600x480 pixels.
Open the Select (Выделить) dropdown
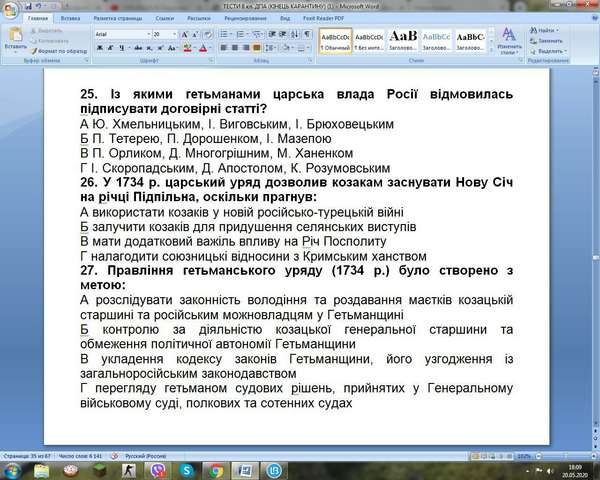tap(548, 51)
